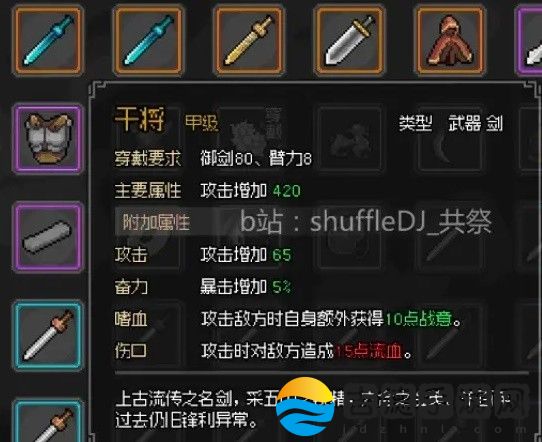
Task: Click the 附加属性 section header
Action: pos(156,222)
